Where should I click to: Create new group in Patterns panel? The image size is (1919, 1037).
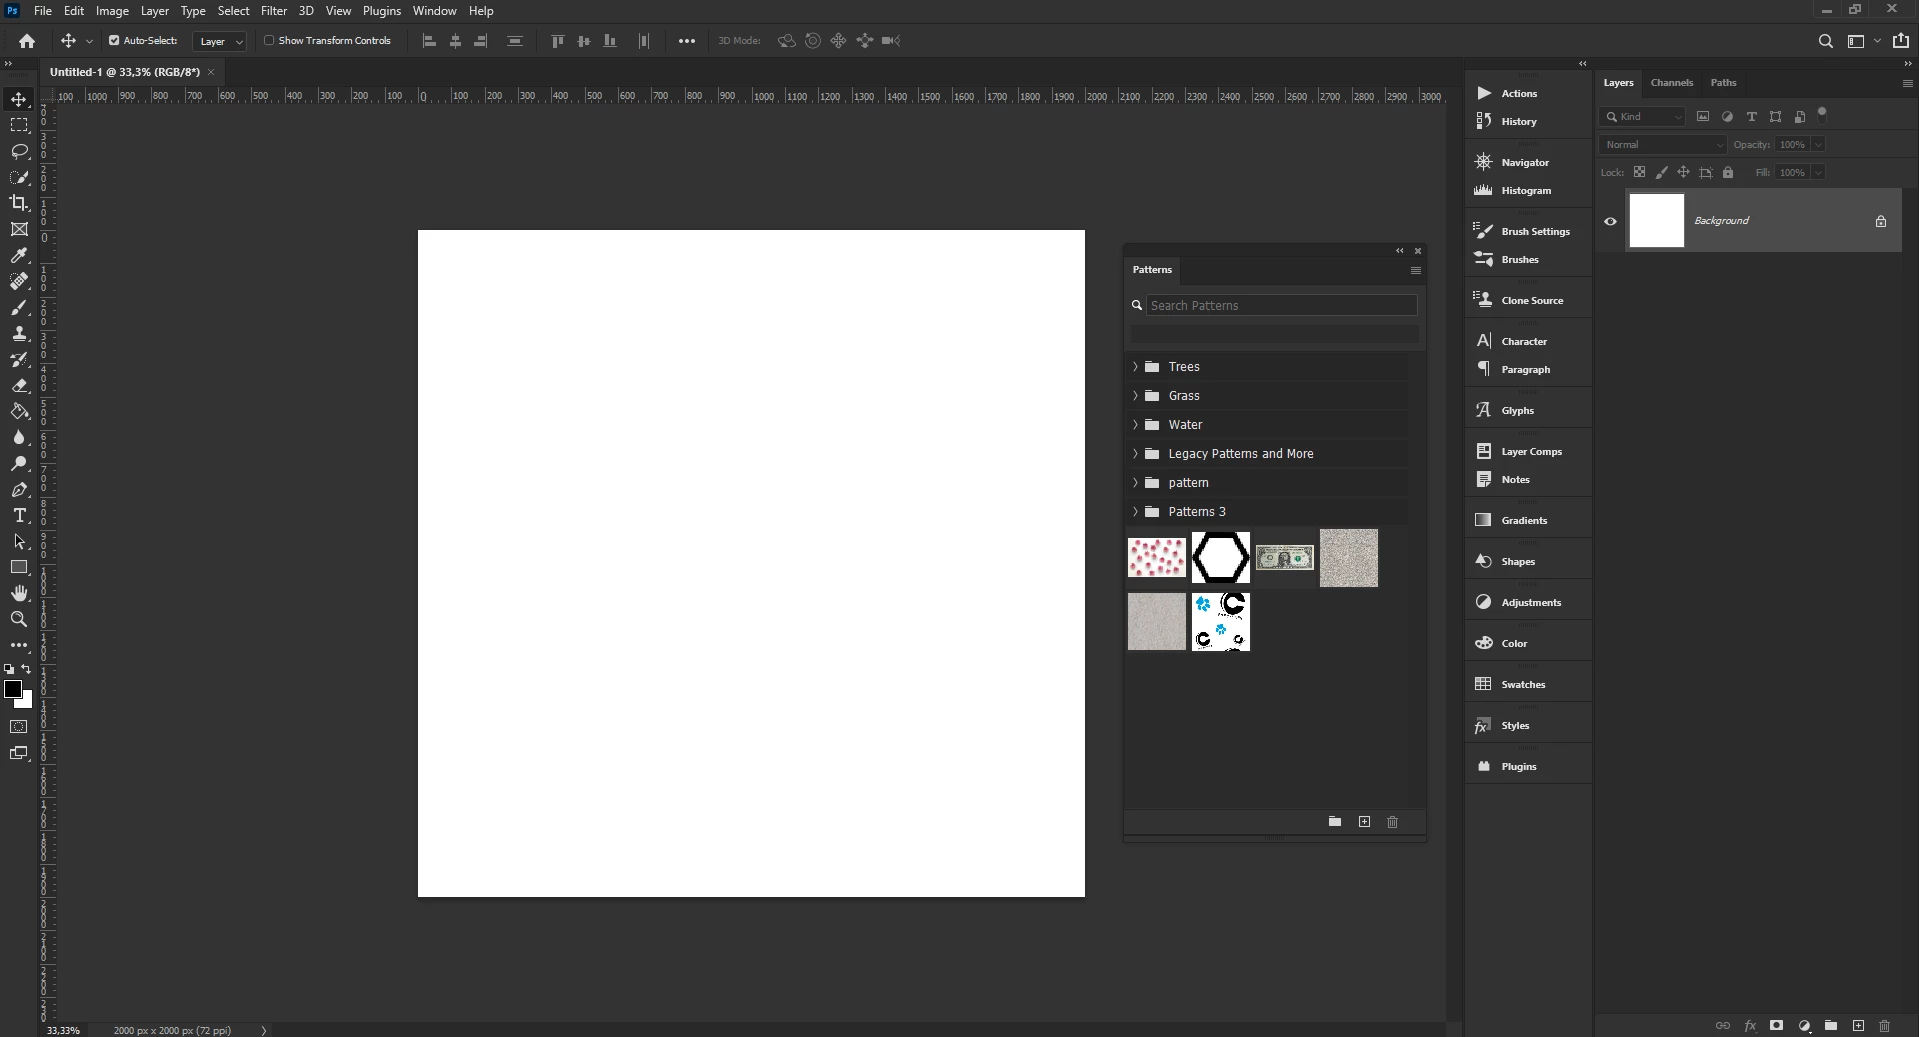pyautogui.click(x=1334, y=821)
